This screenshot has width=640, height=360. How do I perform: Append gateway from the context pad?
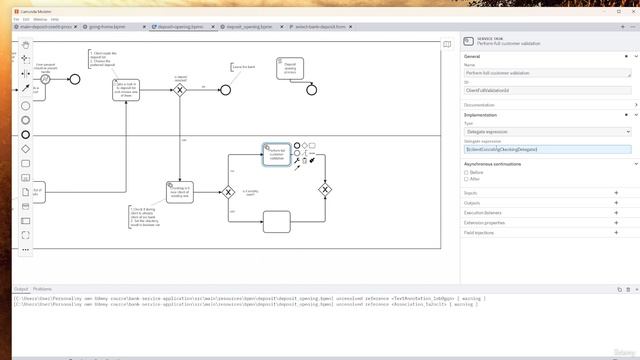[x=304, y=145]
